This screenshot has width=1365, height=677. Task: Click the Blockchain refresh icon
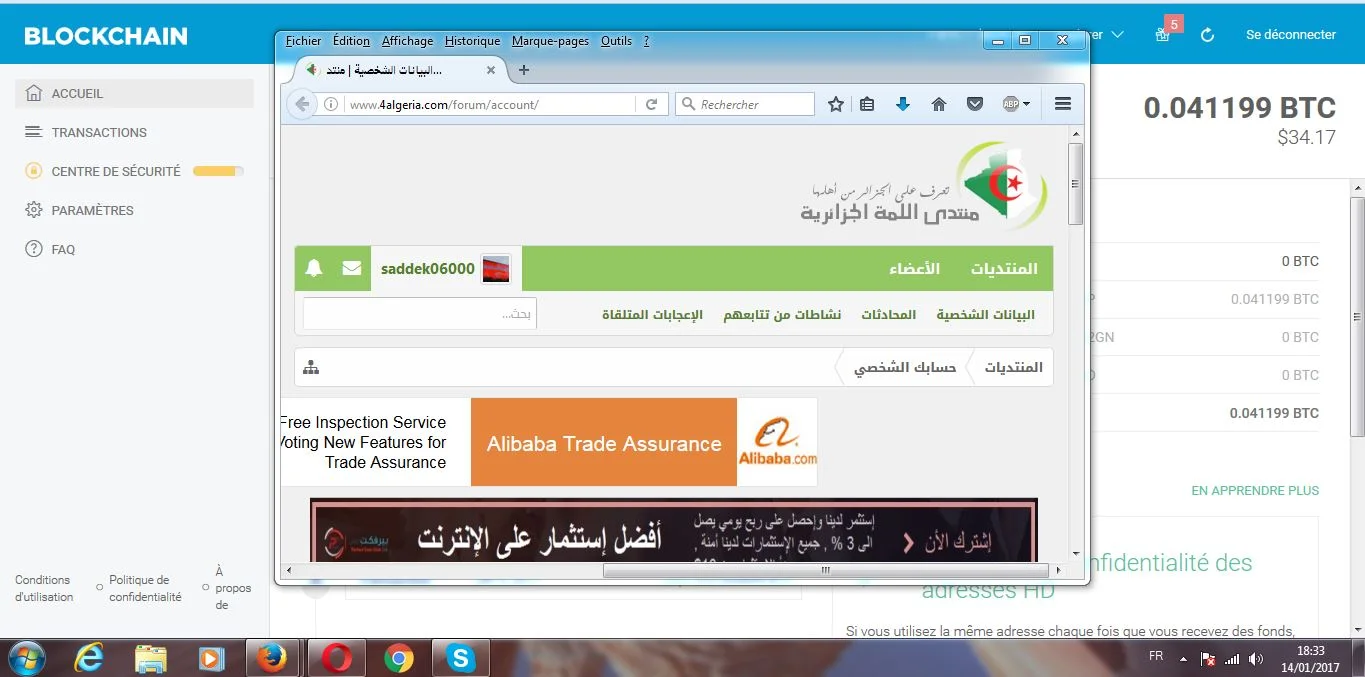pos(1207,35)
